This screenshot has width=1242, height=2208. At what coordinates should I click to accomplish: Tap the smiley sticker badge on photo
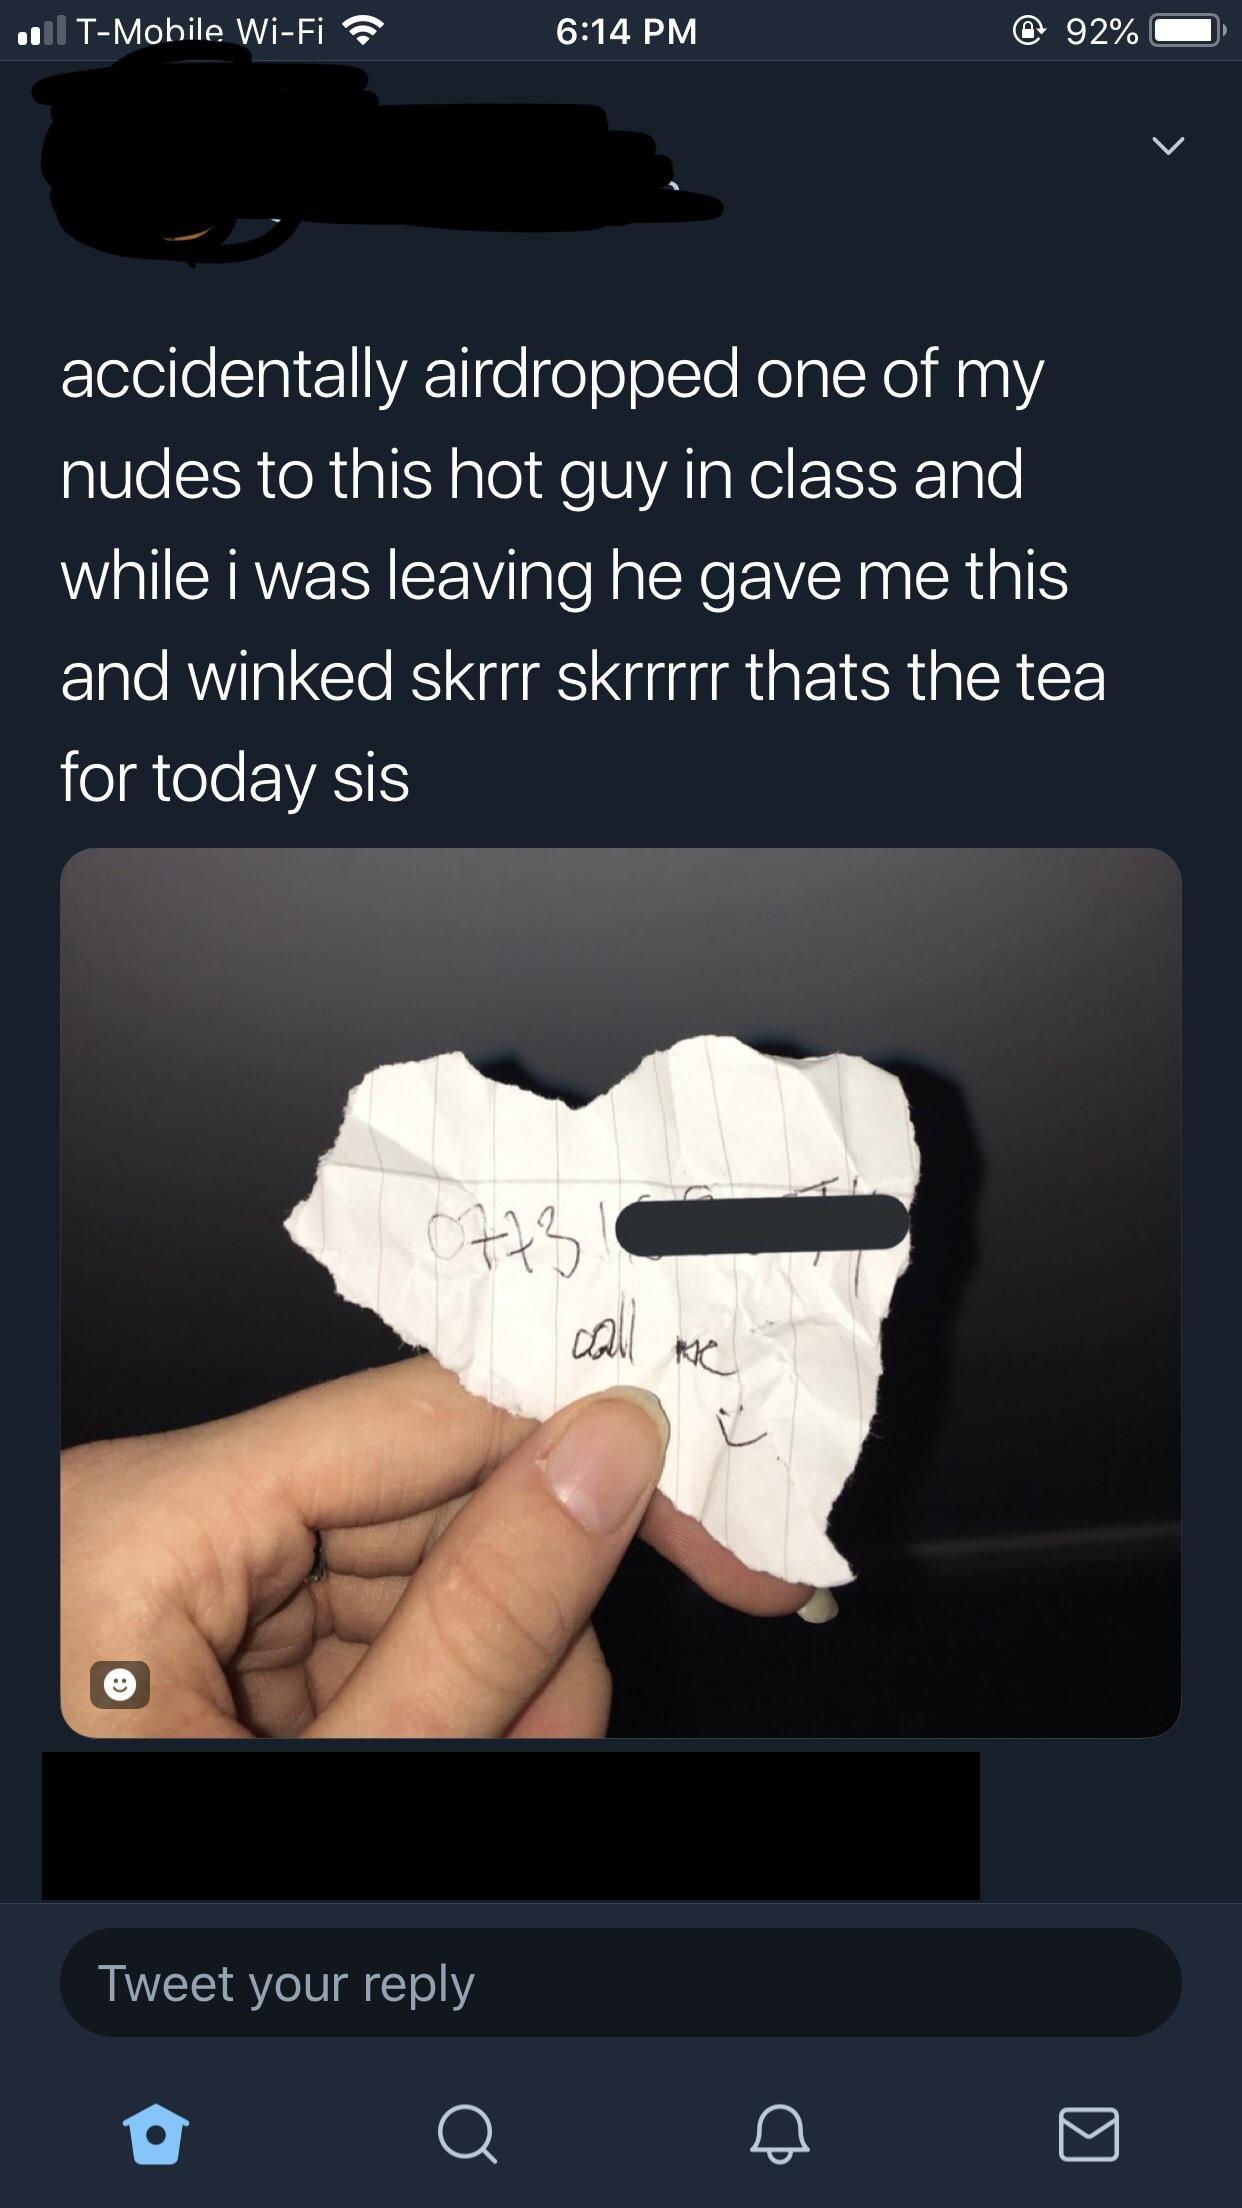tap(120, 1684)
